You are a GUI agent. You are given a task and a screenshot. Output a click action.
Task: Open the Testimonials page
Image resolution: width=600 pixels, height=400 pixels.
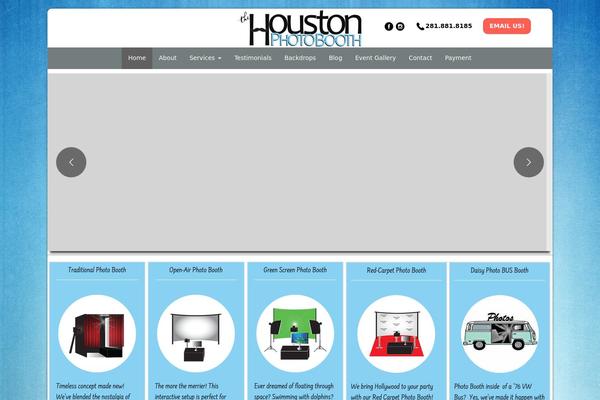(253, 58)
